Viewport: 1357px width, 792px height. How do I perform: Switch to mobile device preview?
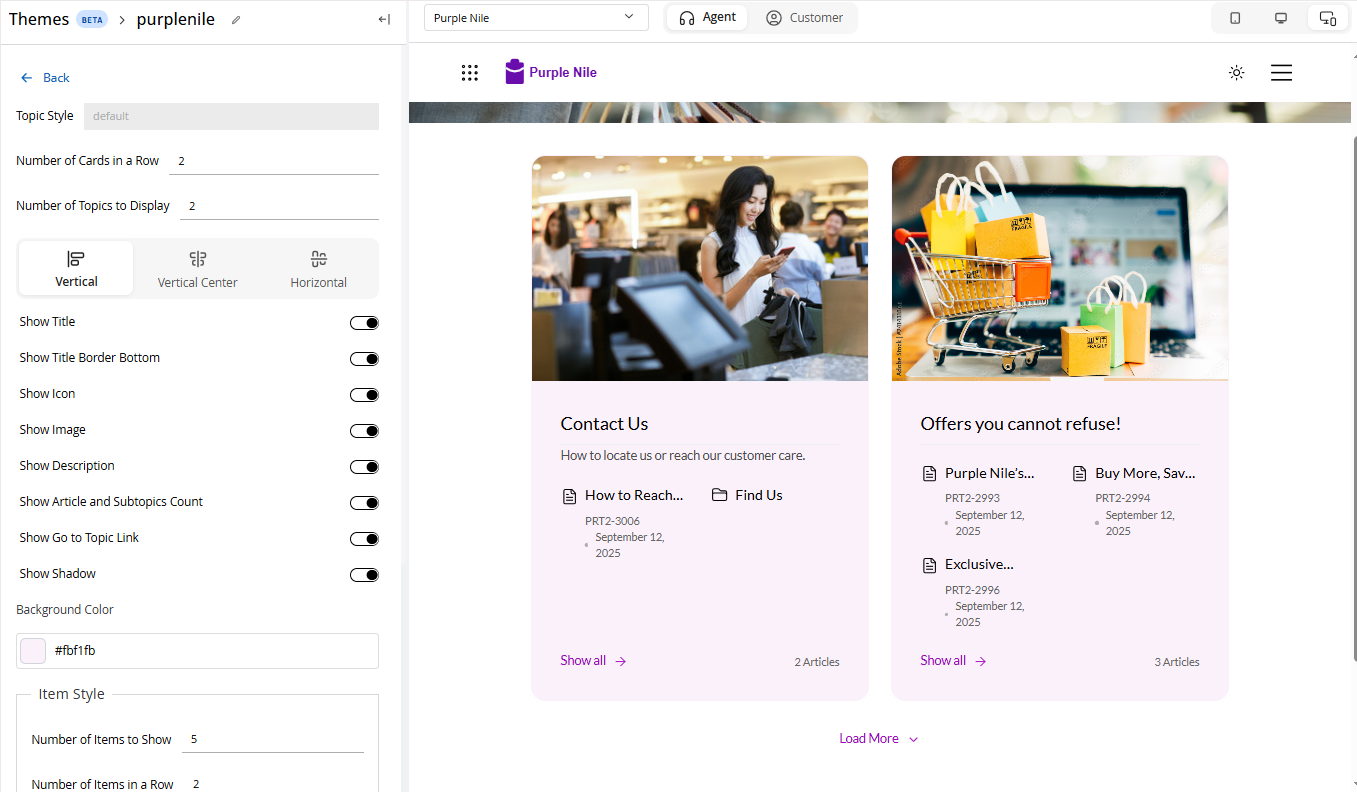(1235, 18)
